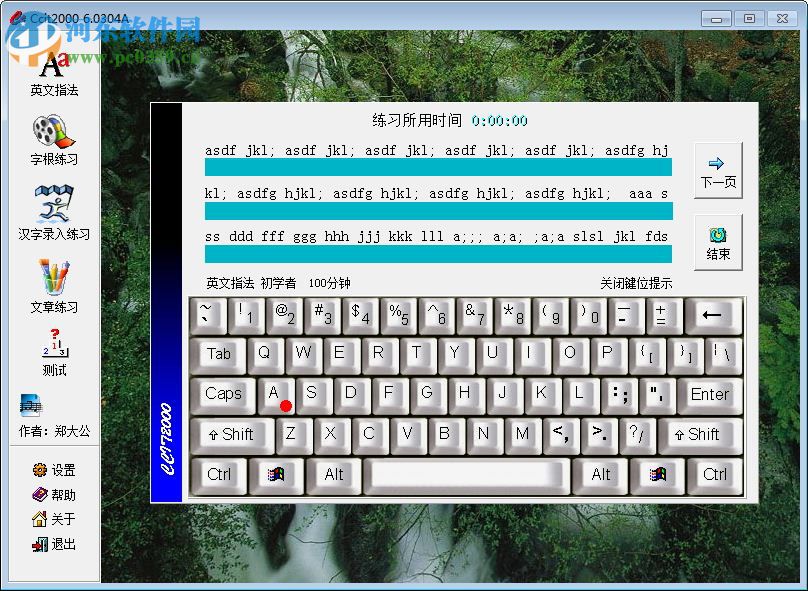The height and width of the screenshot is (591, 808).
Task: Click the right Windows key on virtual keyboard
Action: click(x=659, y=475)
